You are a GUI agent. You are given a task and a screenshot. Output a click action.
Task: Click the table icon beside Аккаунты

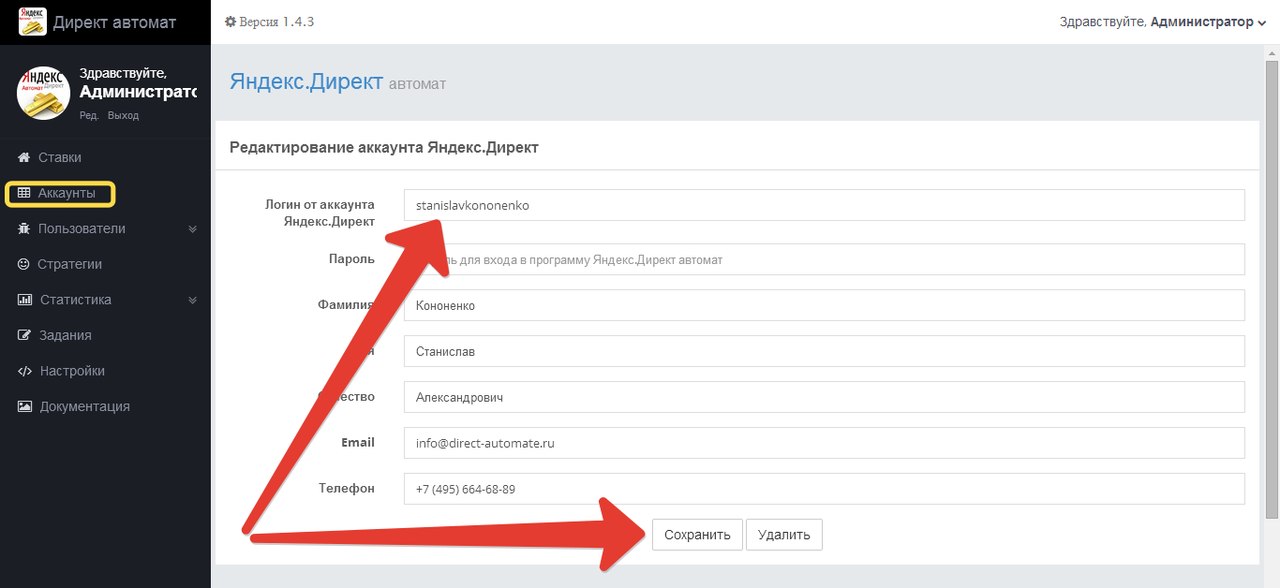click(x=24, y=193)
